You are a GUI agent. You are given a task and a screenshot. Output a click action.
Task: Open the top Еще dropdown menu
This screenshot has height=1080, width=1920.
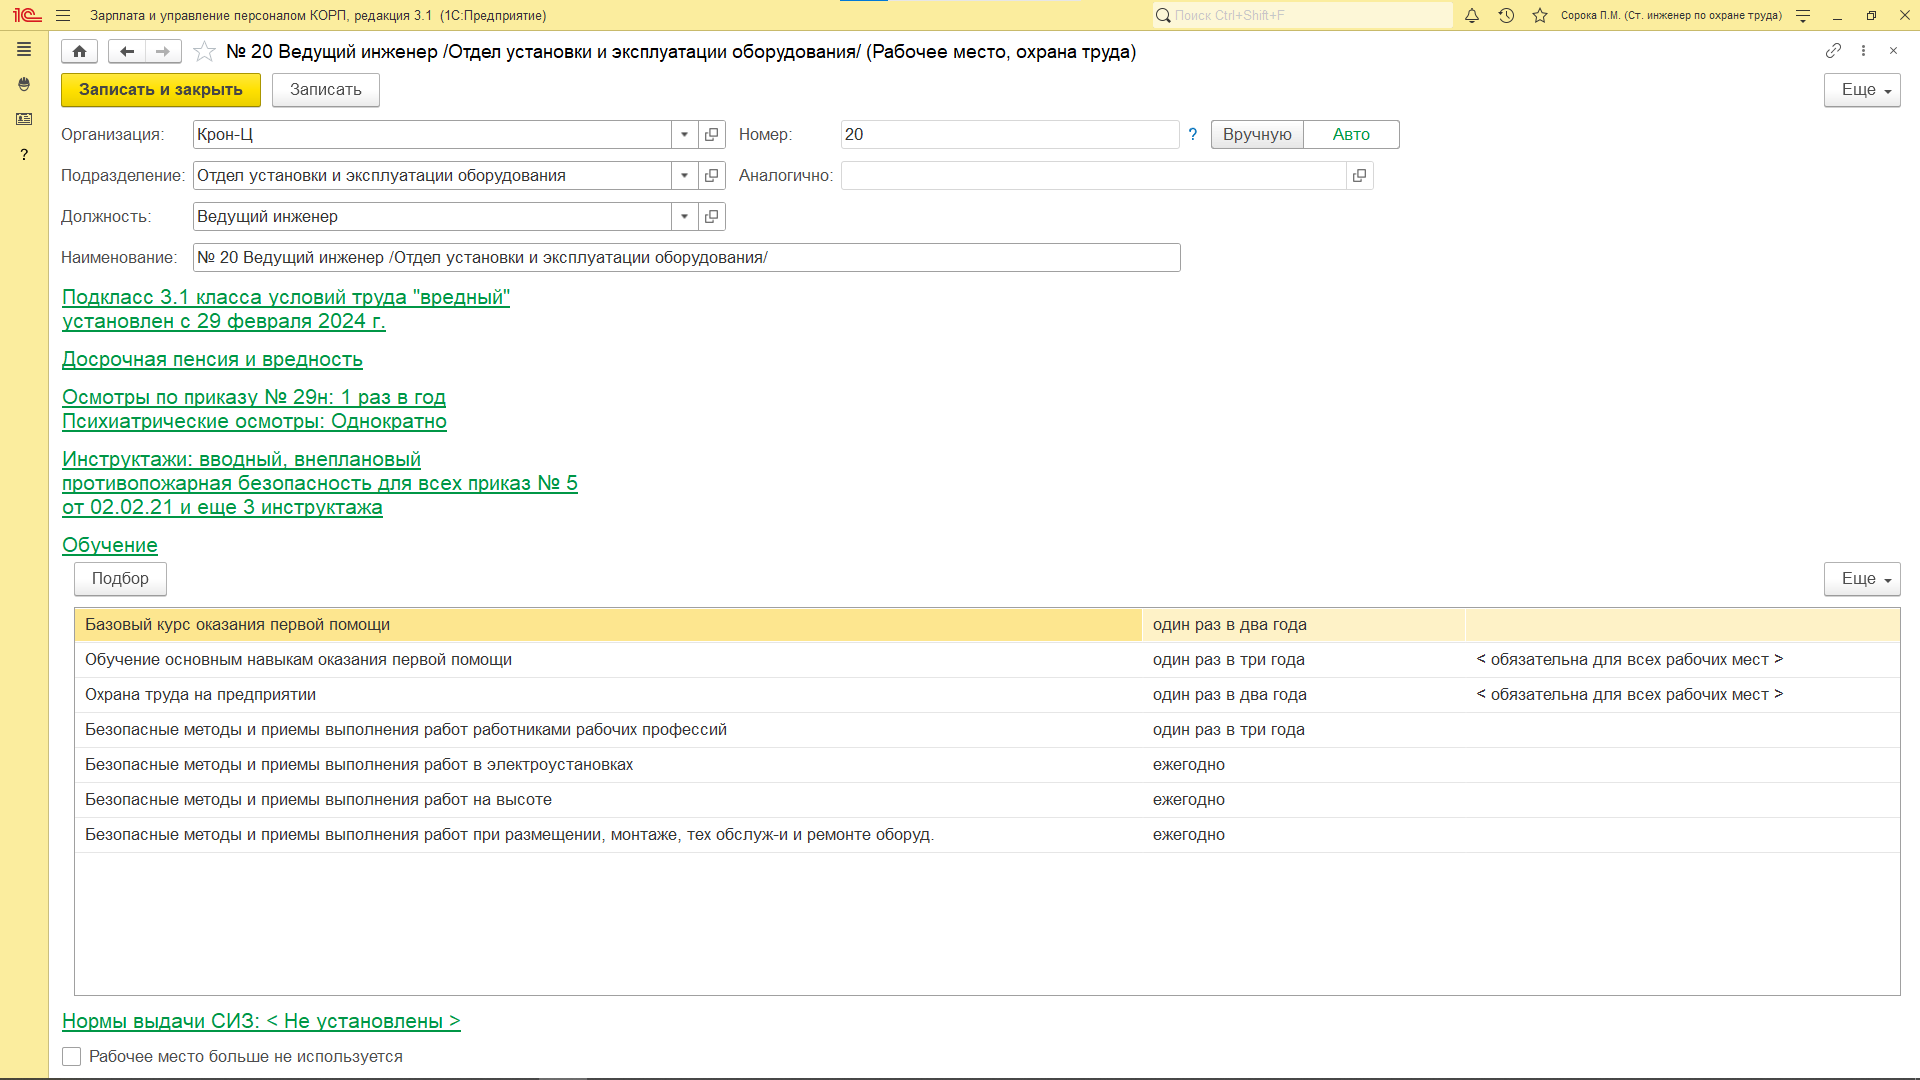point(1862,90)
